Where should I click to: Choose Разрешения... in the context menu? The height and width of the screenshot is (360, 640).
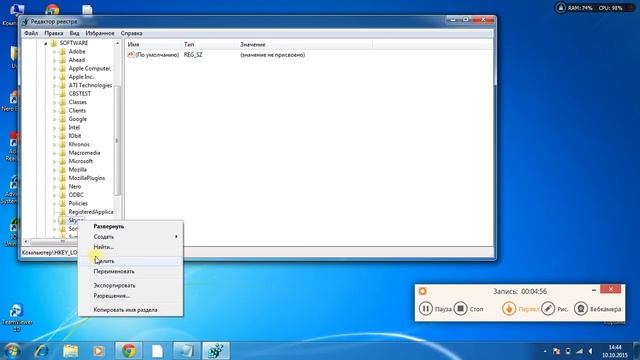(x=130, y=296)
